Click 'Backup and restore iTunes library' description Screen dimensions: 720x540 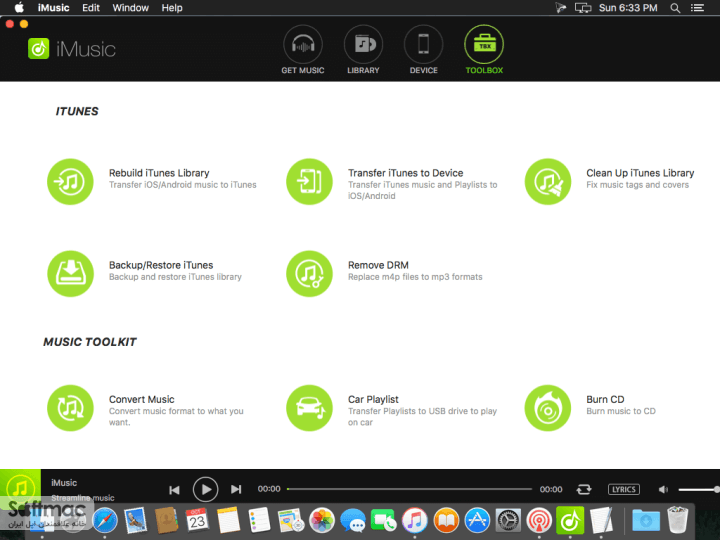pos(175,277)
